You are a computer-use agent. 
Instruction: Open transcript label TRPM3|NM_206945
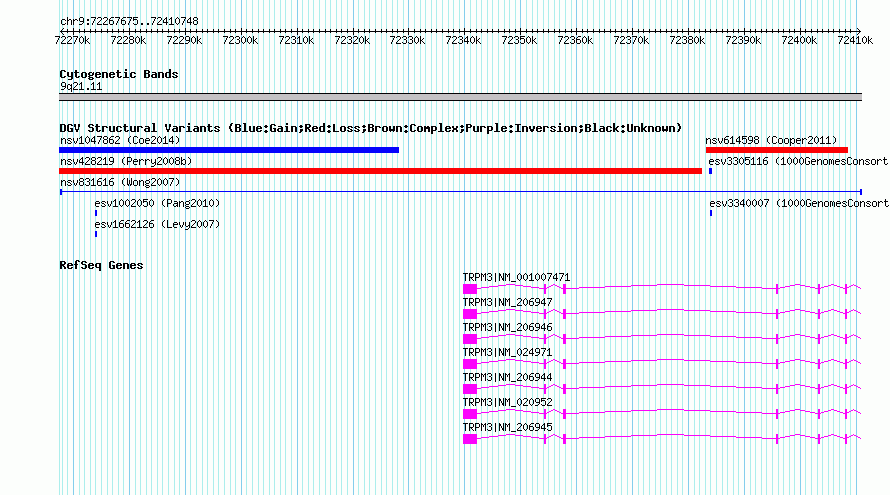(507, 427)
